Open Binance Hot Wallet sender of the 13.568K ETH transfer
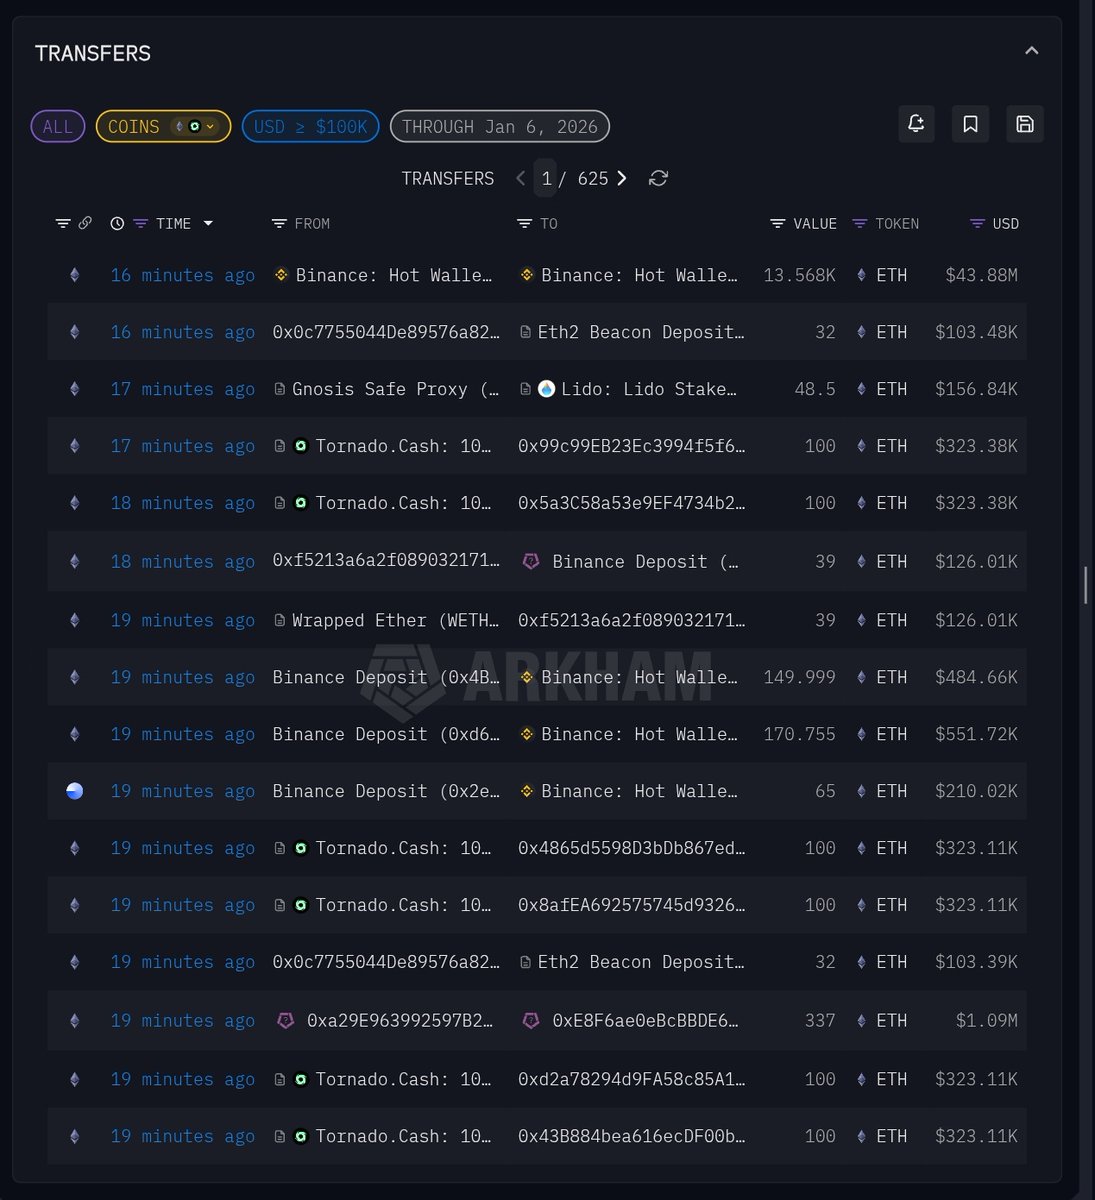This screenshot has height=1200, width=1095. click(394, 275)
